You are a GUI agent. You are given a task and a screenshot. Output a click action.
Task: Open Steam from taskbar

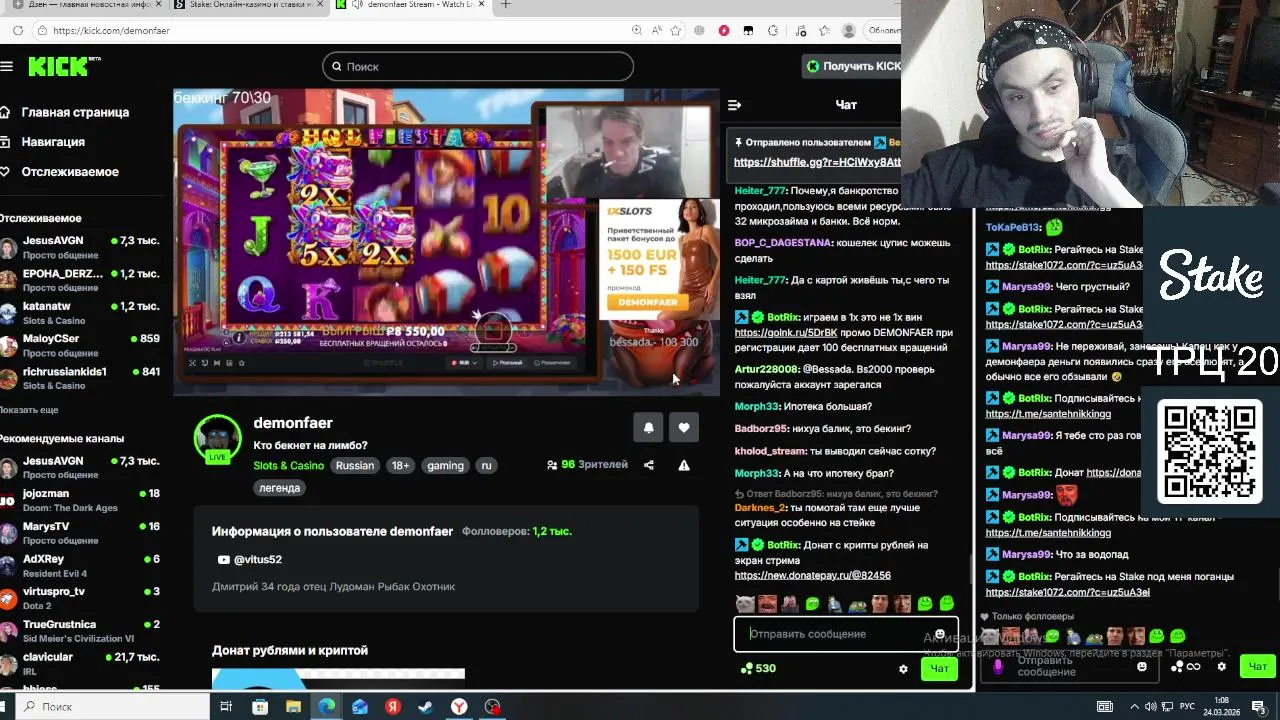pyautogui.click(x=426, y=707)
